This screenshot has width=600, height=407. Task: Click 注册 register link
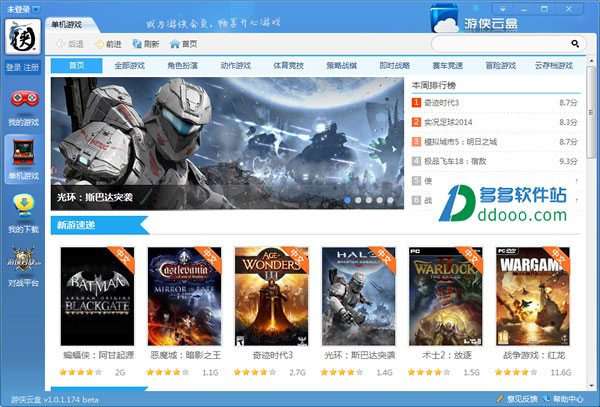[31, 67]
